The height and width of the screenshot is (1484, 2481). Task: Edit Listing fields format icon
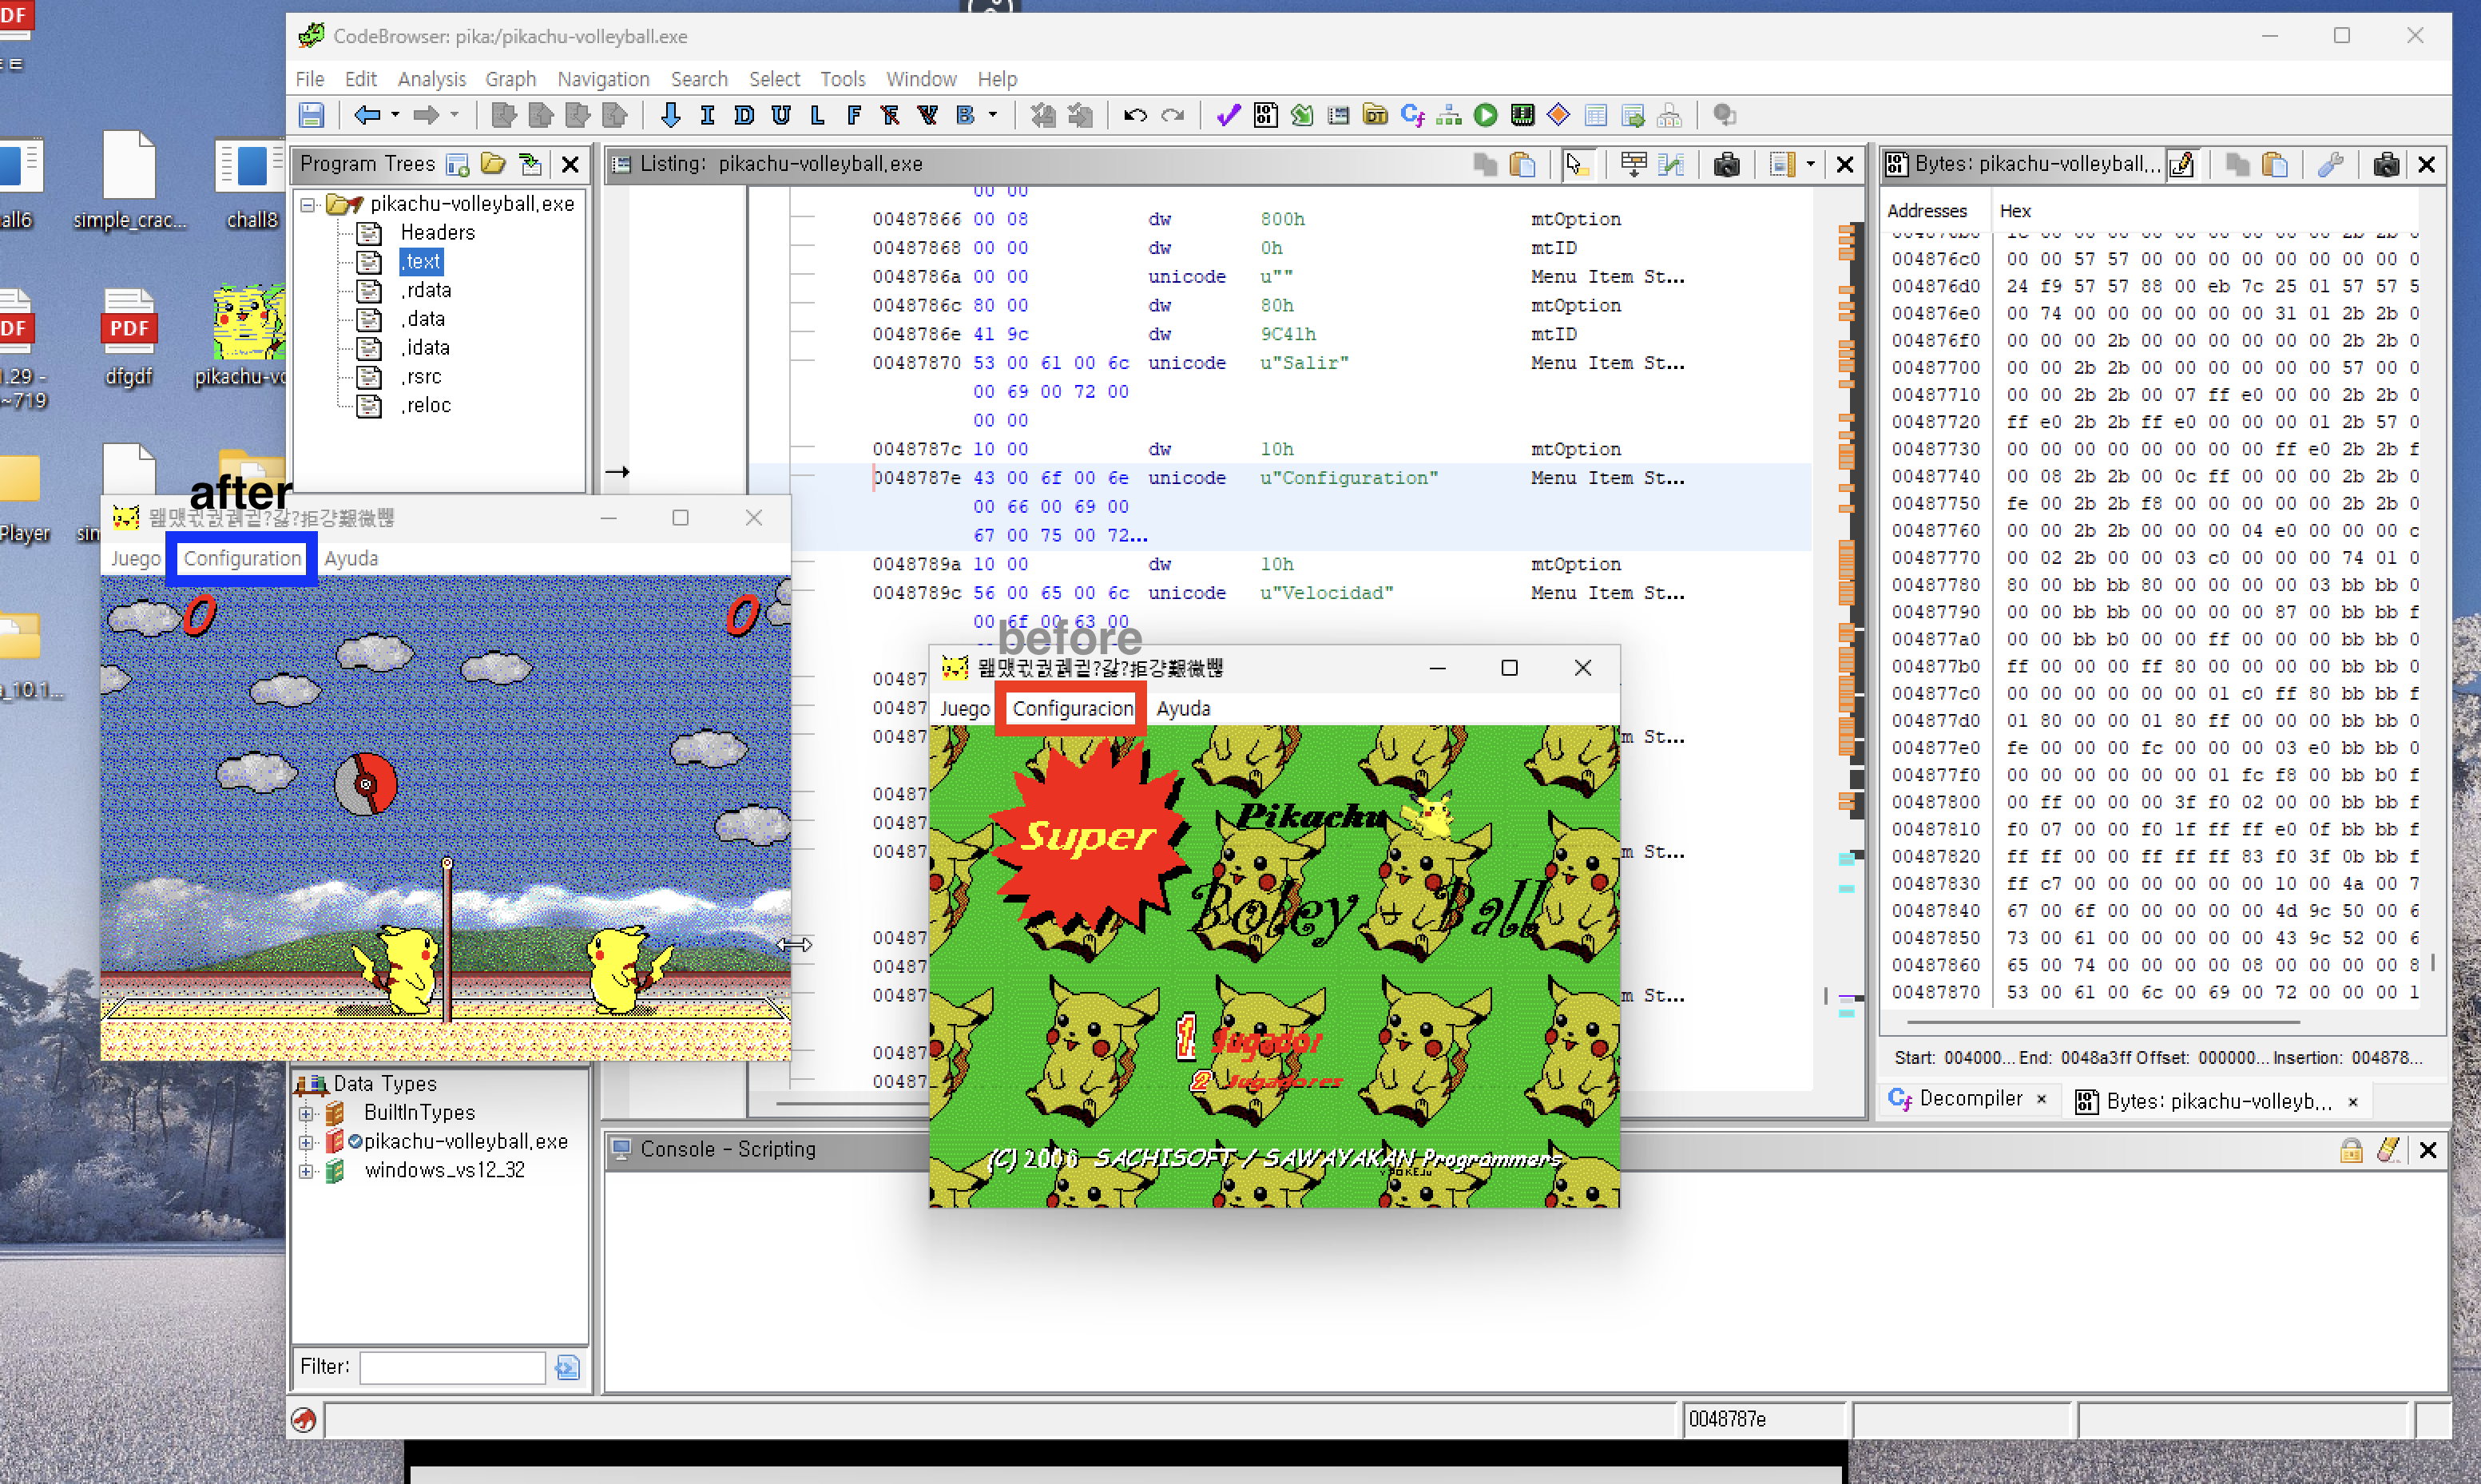(1634, 164)
